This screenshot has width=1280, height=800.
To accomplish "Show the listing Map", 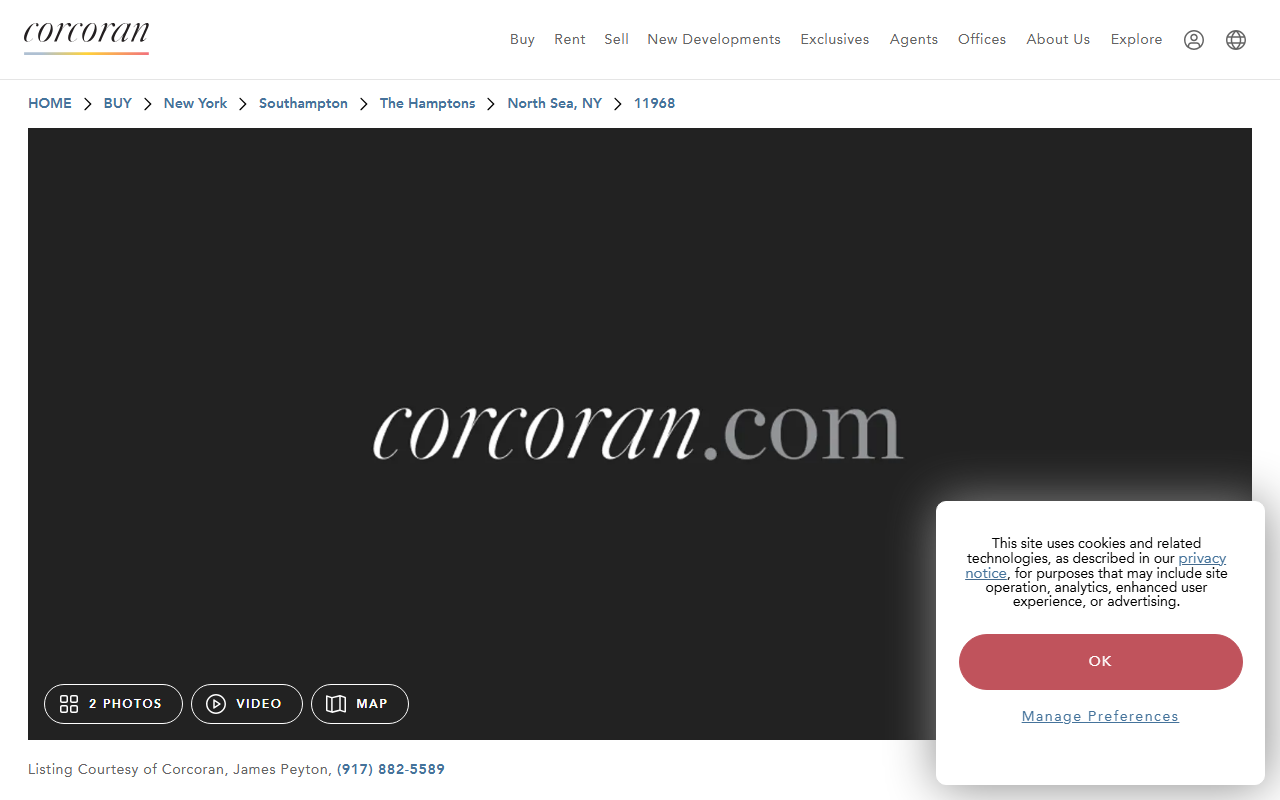I will pyautogui.click(x=360, y=704).
